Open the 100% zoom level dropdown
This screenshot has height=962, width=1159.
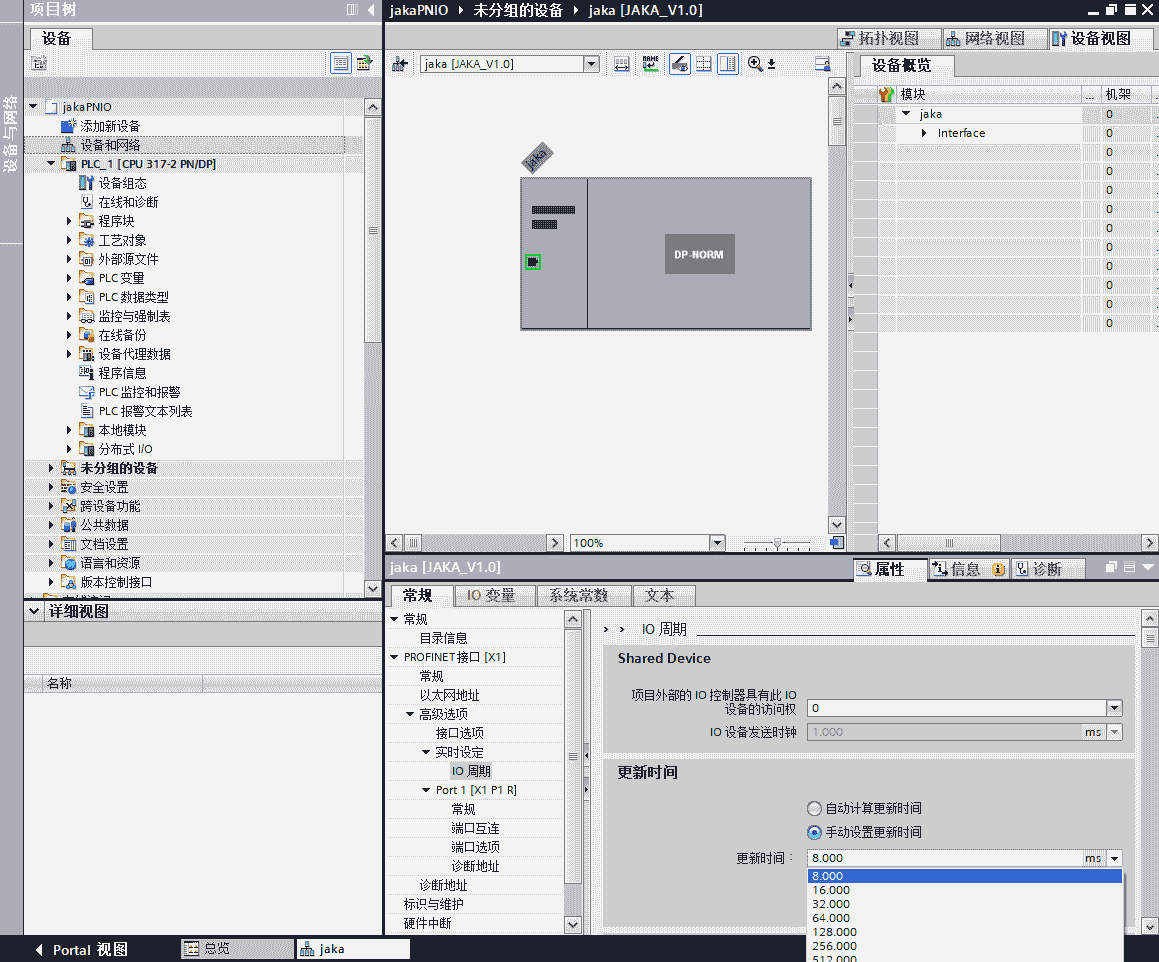pos(716,543)
